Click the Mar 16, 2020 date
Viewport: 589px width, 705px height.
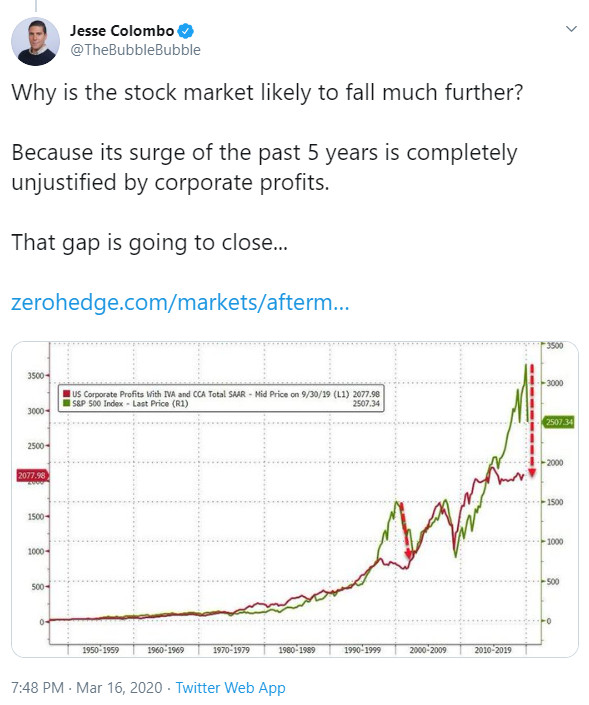[119, 687]
